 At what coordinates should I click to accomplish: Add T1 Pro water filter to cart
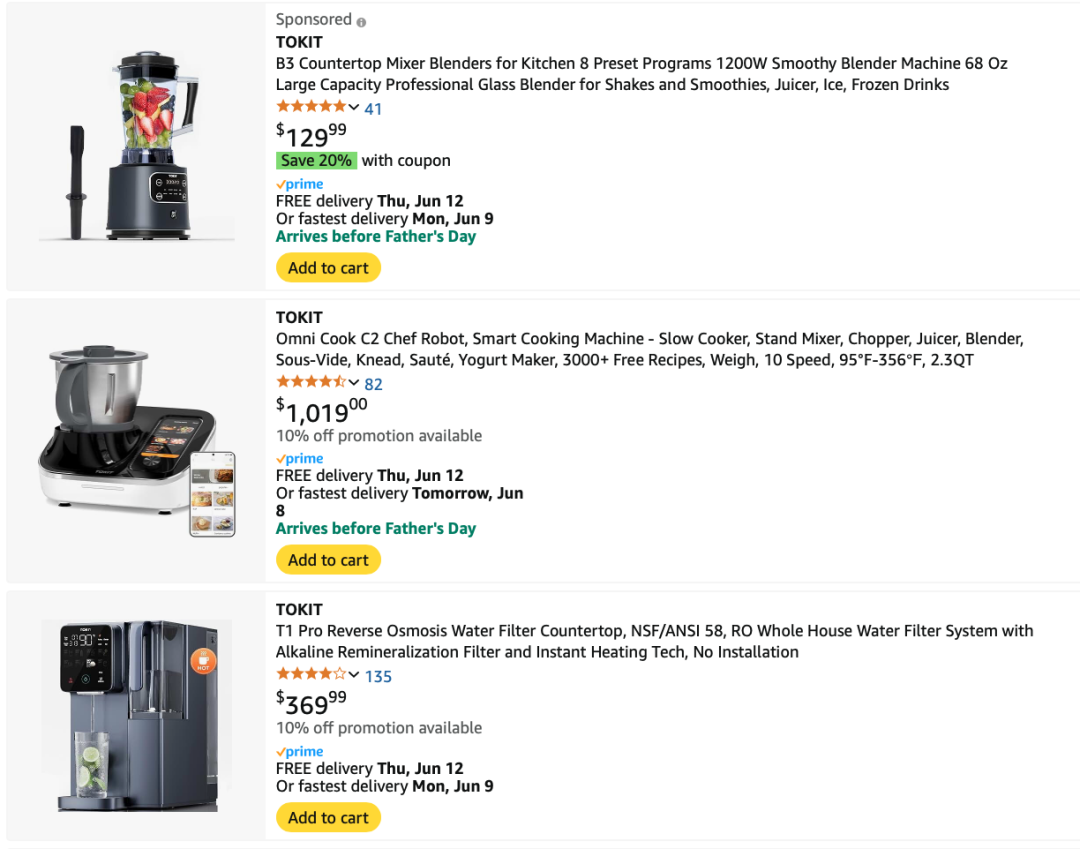(x=328, y=818)
